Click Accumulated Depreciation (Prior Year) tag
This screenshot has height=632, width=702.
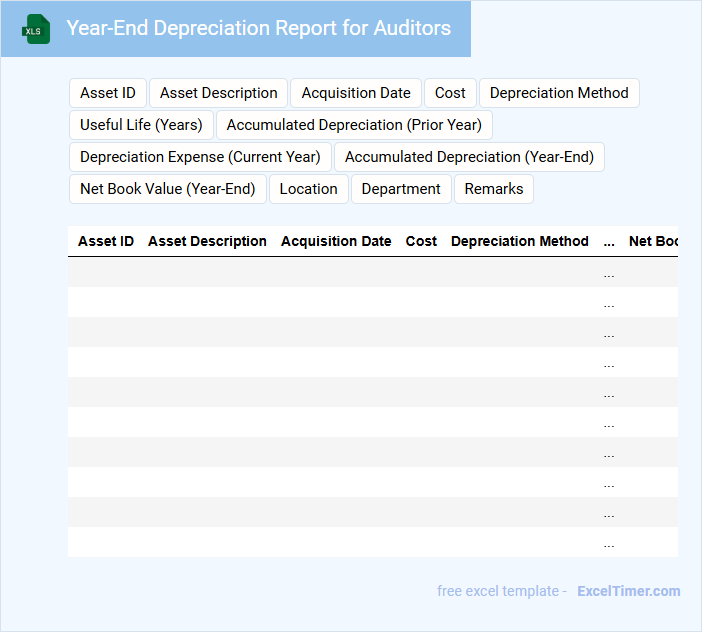(x=354, y=125)
